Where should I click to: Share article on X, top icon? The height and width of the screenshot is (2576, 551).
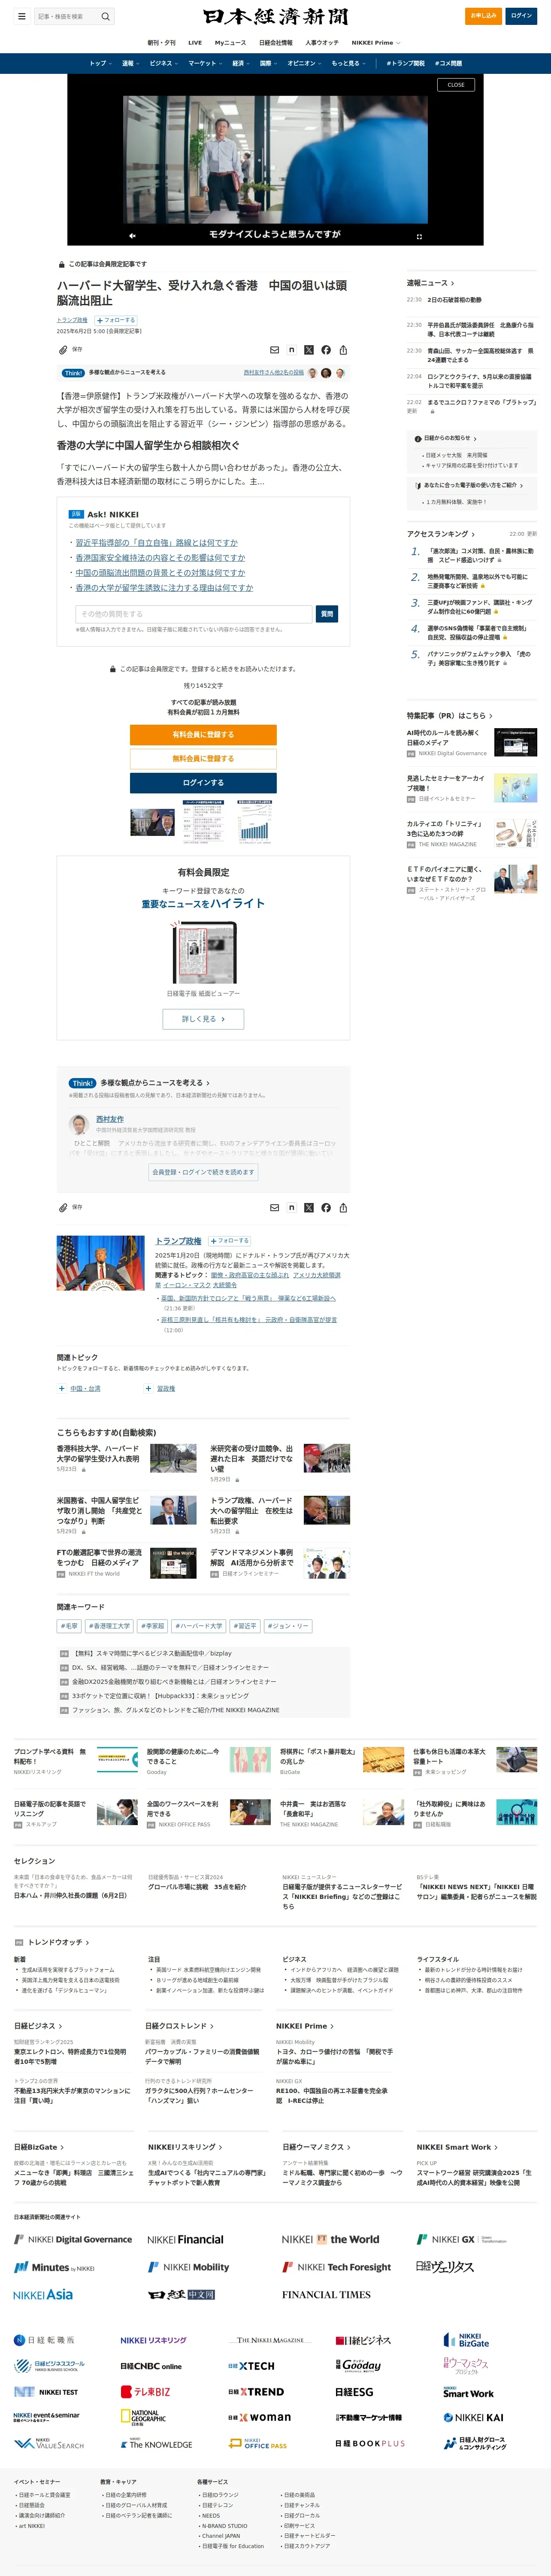point(308,350)
